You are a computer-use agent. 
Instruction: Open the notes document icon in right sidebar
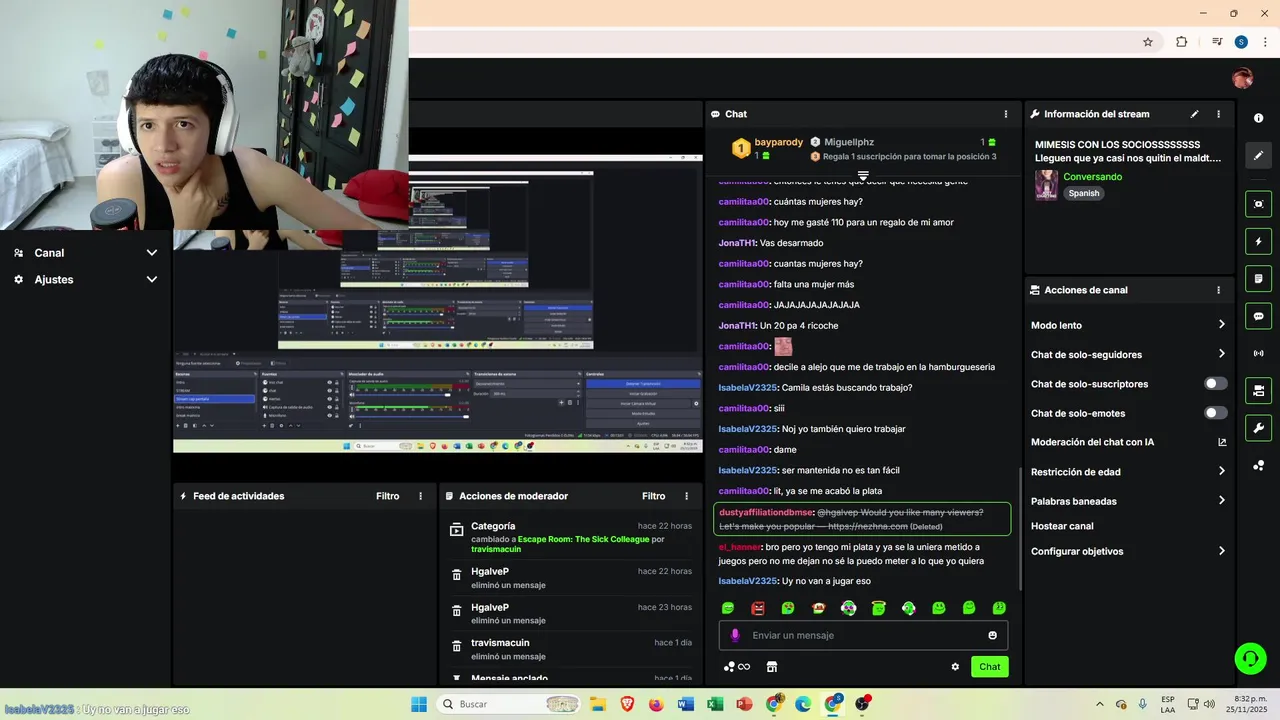1258,278
